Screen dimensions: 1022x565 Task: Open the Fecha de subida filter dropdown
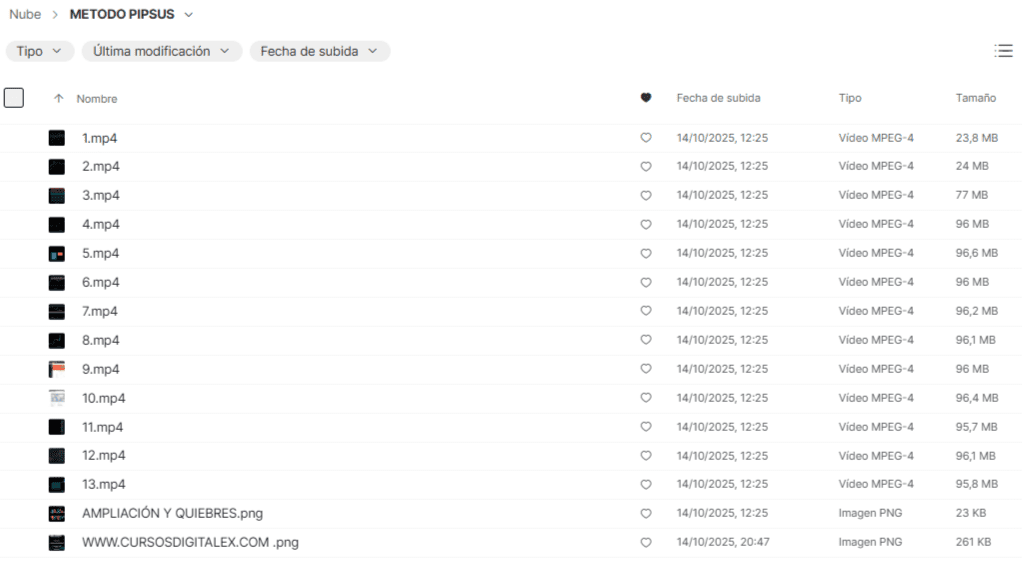319,51
